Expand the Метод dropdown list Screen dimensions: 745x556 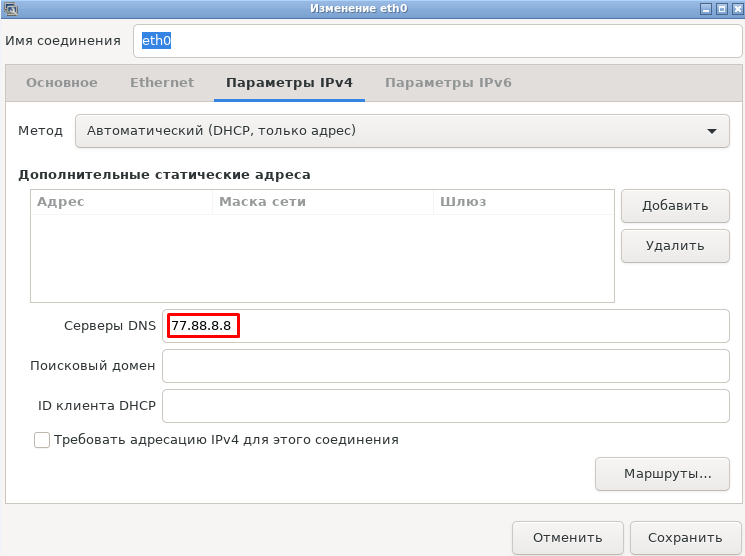pyautogui.click(x=402, y=131)
